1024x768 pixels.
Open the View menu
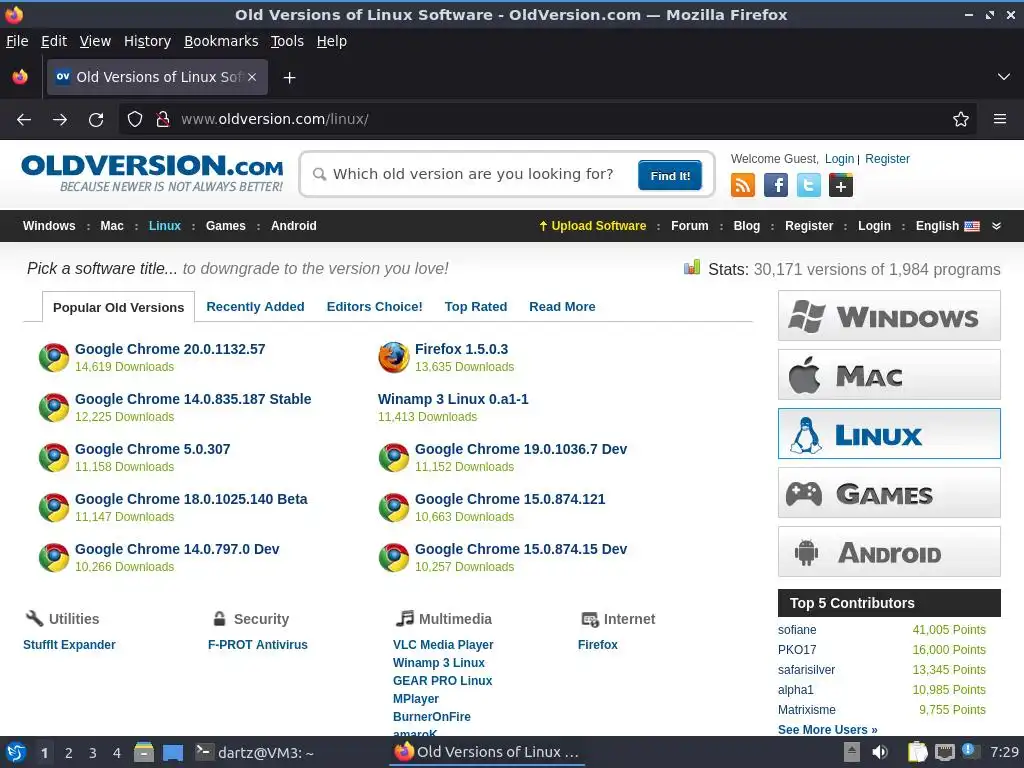[x=95, y=41]
